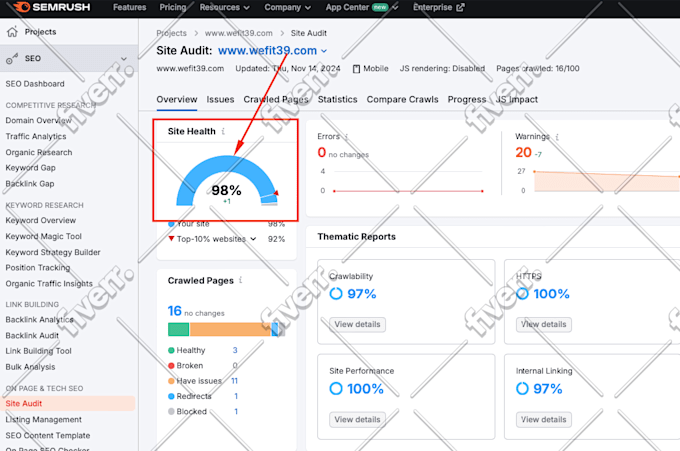Open the Progress tab

[x=467, y=99]
